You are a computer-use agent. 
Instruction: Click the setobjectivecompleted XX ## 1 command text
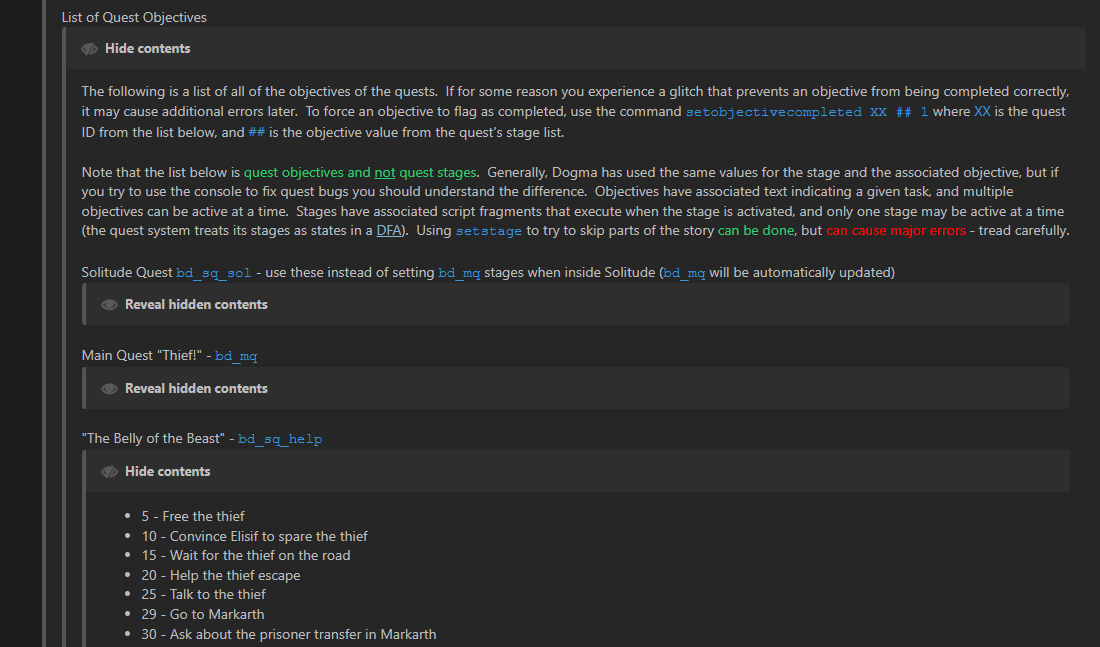tap(807, 112)
